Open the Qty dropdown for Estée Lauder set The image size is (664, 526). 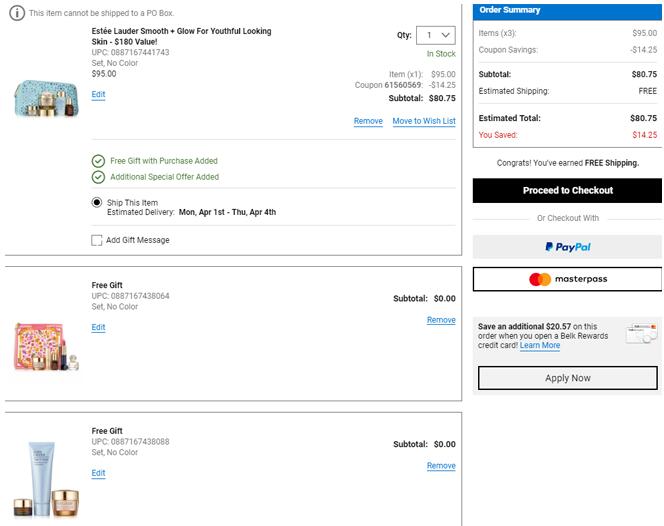(436, 35)
